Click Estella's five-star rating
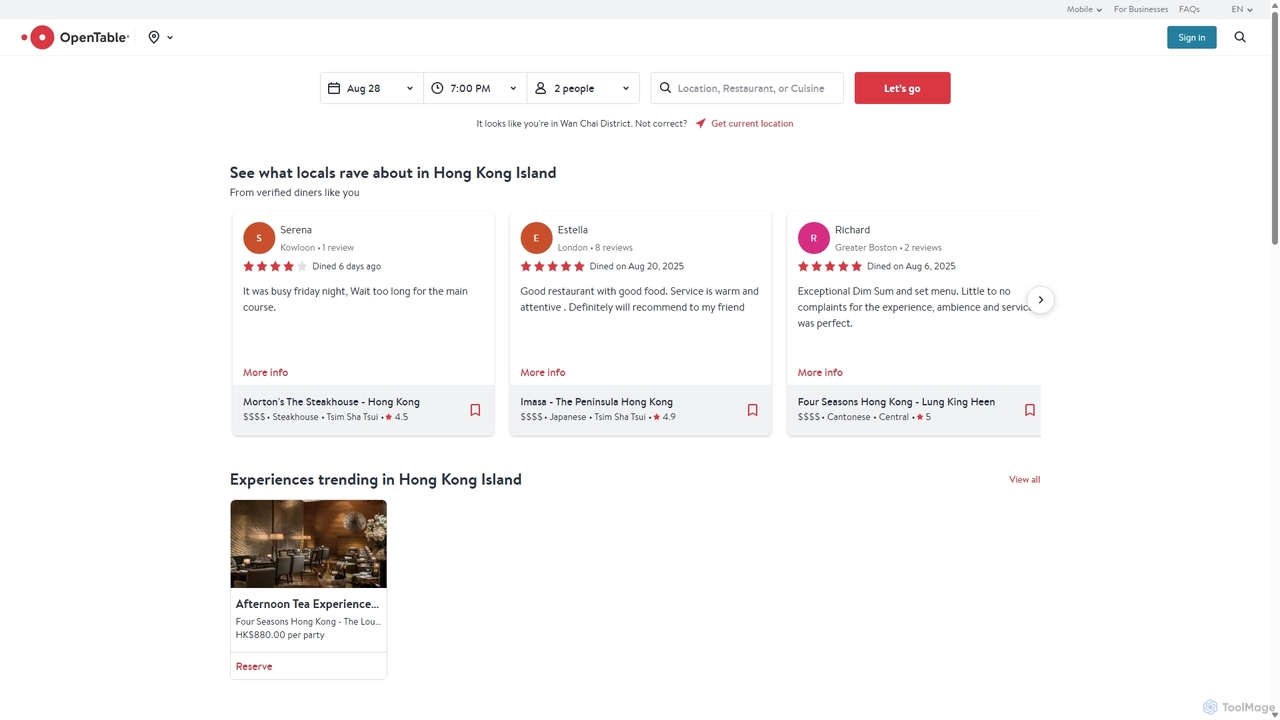This screenshot has height=720, width=1280. point(552,267)
